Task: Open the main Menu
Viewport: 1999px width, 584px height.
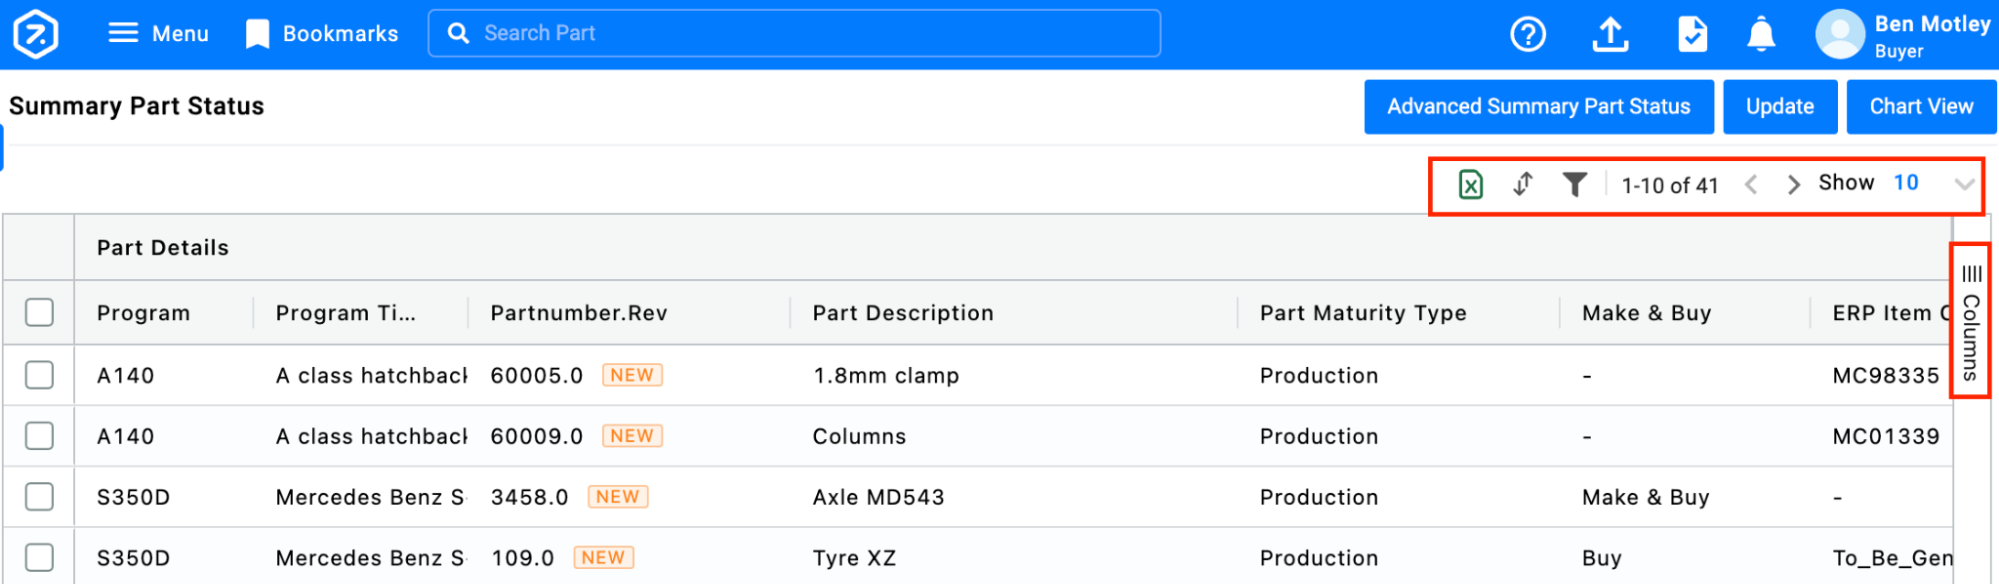Action: [x=158, y=34]
